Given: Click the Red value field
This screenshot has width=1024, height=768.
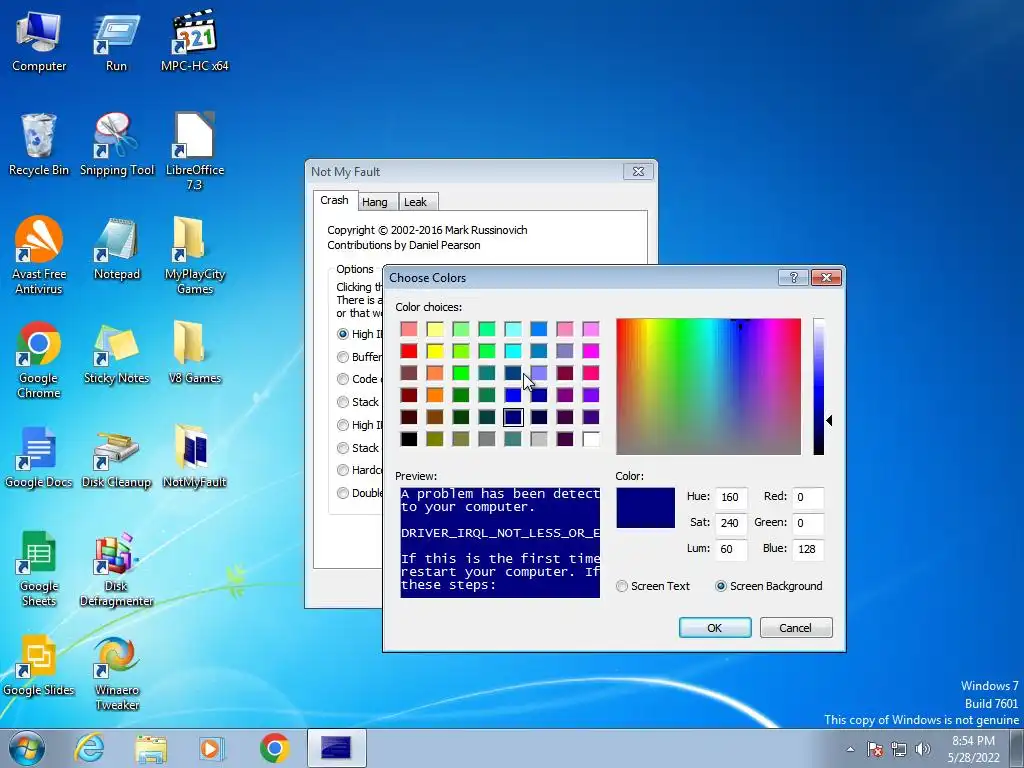Looking at the screenshot, I should coord(808,497).
